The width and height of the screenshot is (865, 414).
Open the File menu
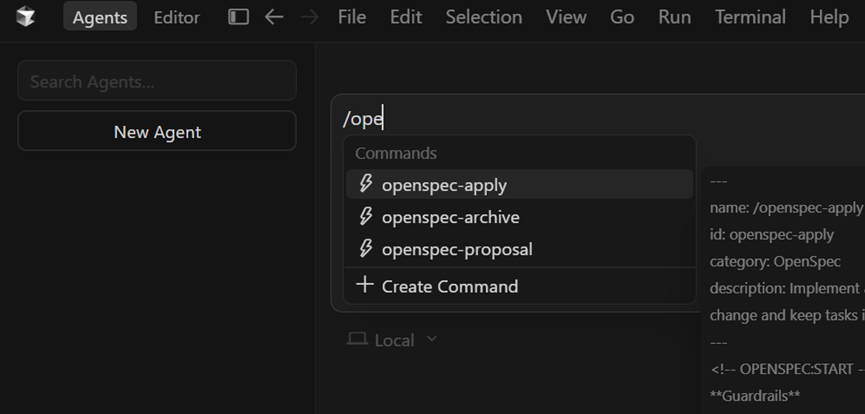tap(351, 17)
